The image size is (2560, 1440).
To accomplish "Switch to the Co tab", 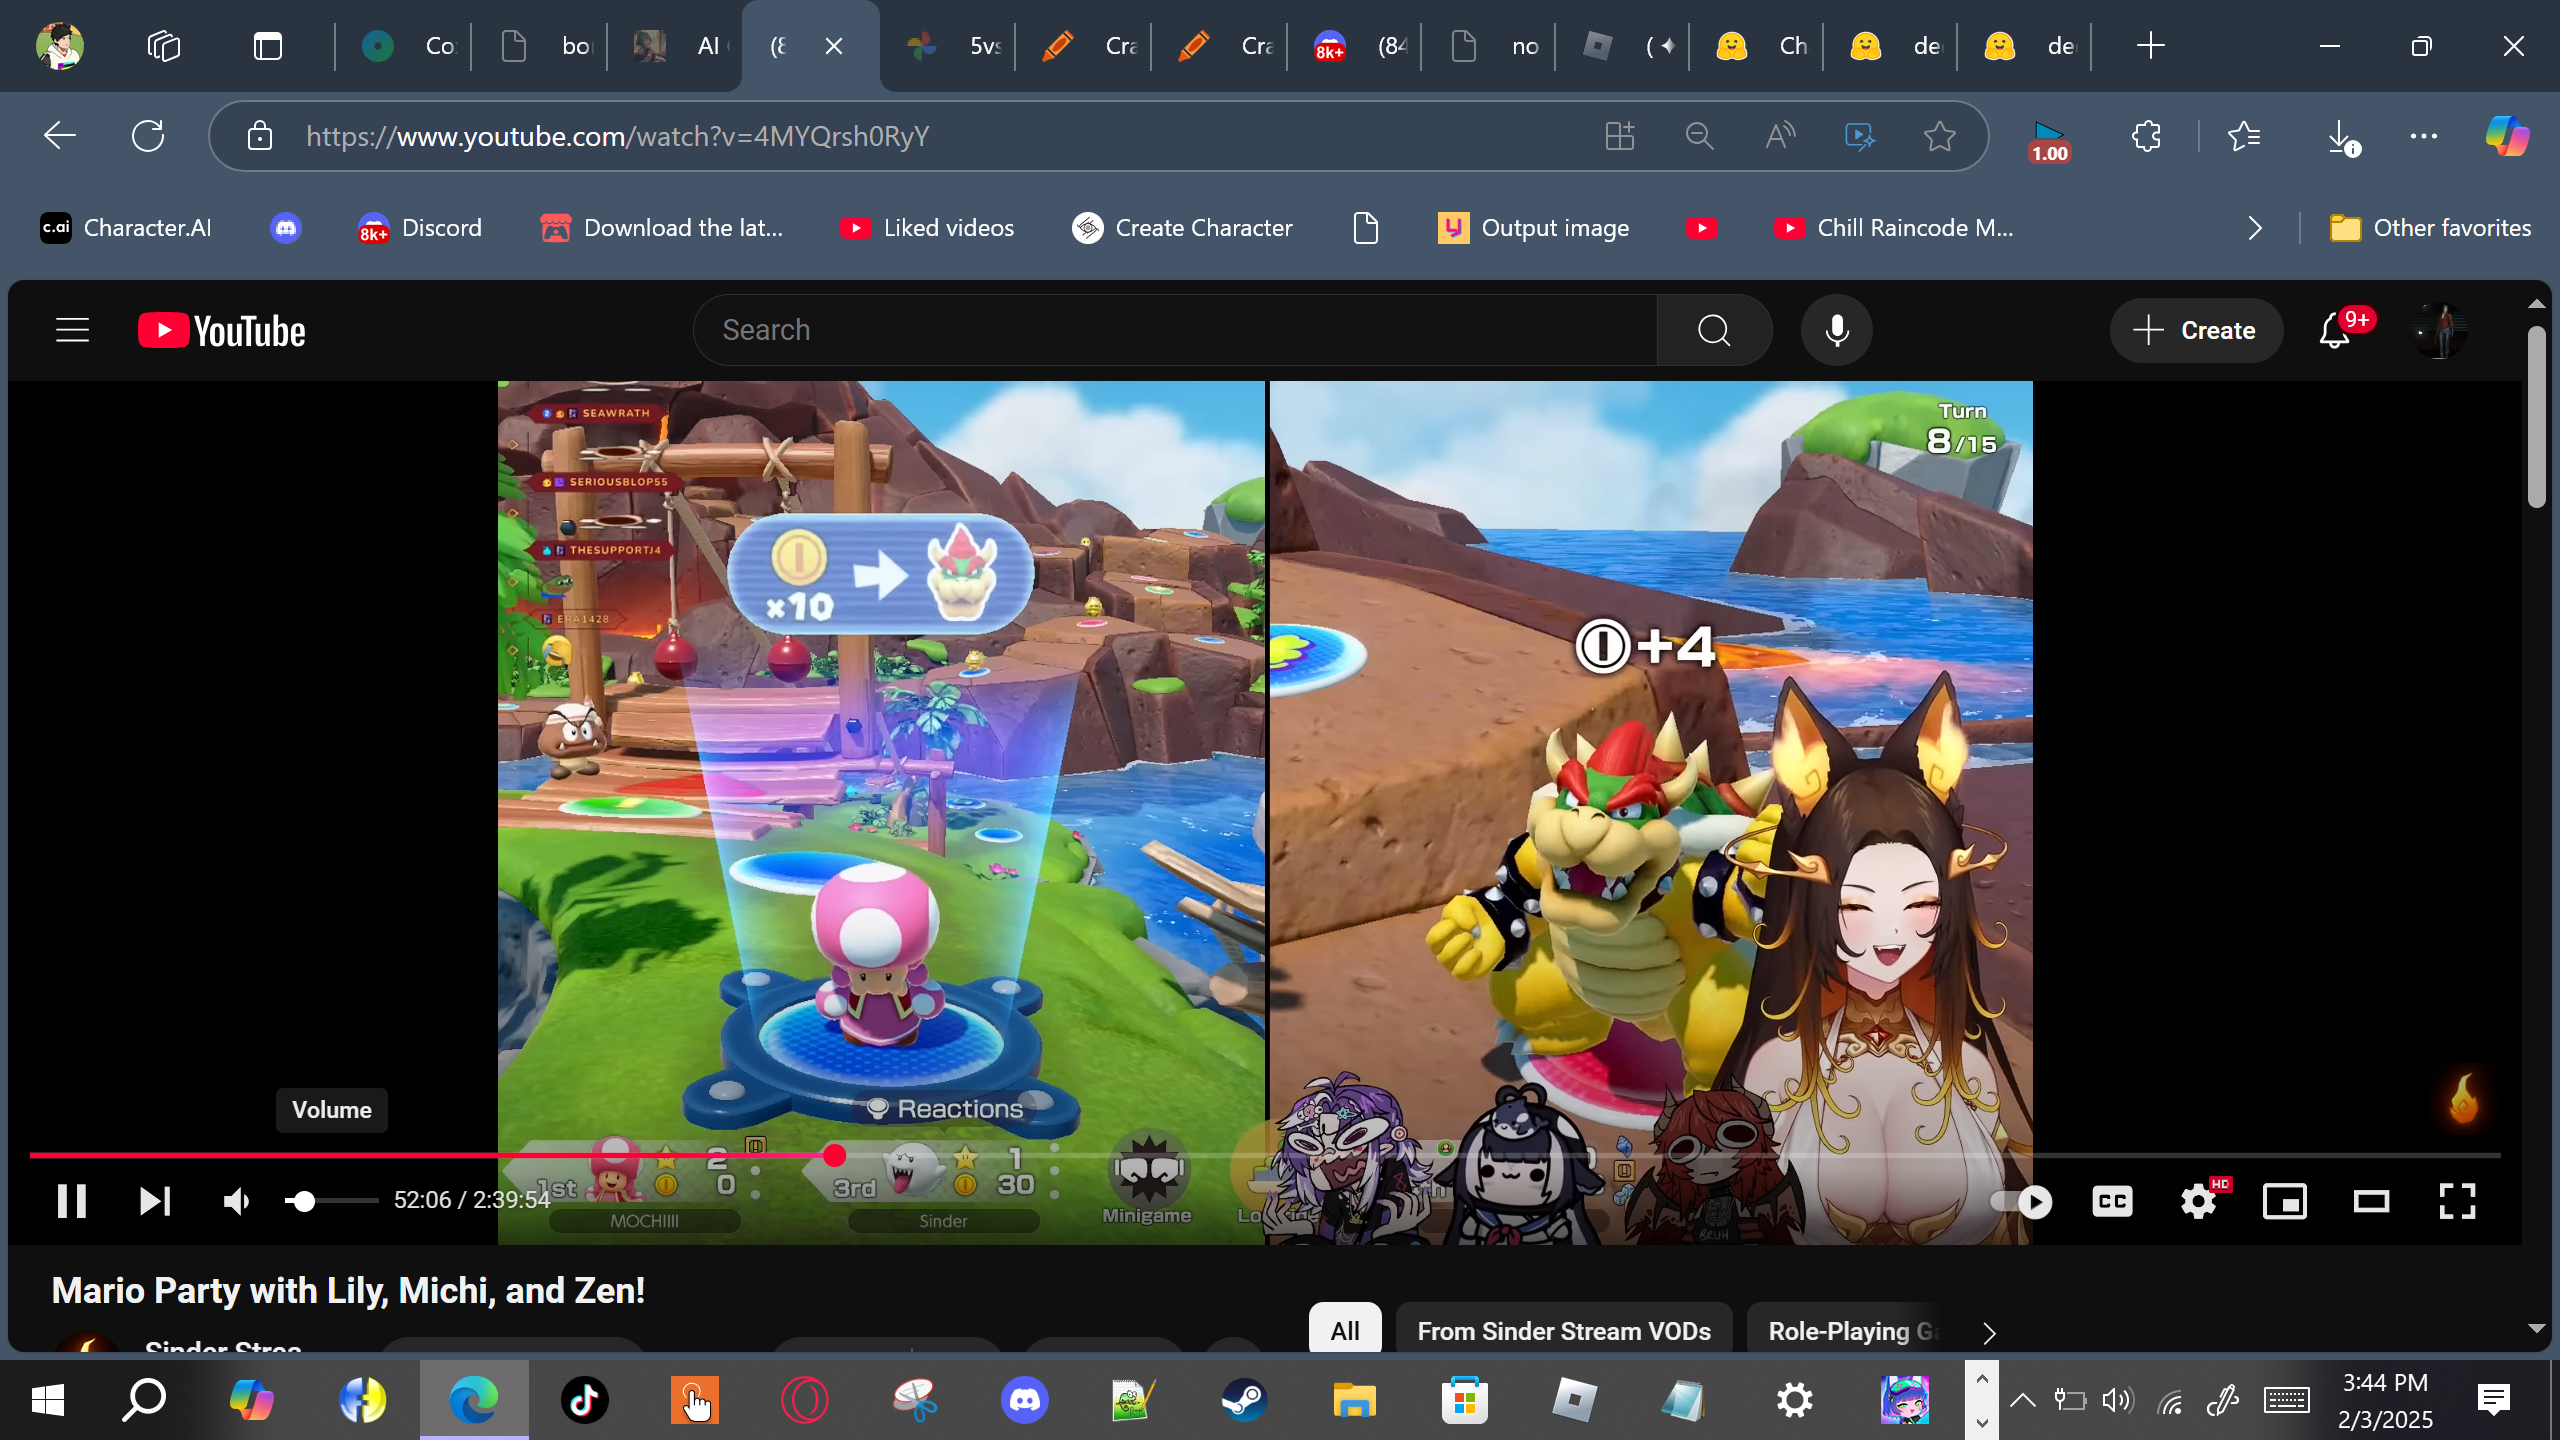I will [404, 46].
